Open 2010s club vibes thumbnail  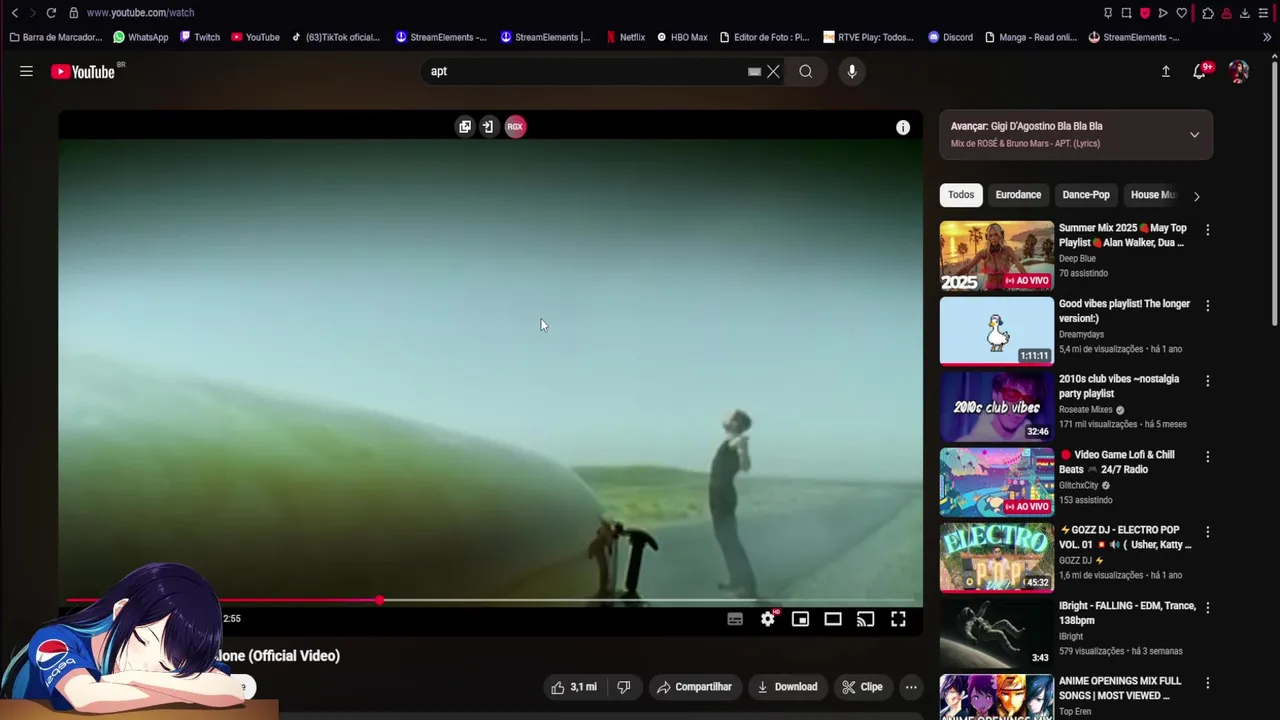pyautogui.click(x=997, y=407)
